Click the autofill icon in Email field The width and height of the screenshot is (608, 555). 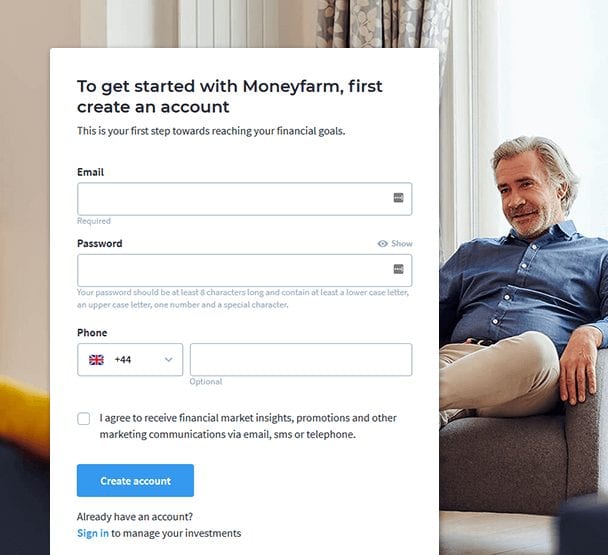(x=398, y=198)
